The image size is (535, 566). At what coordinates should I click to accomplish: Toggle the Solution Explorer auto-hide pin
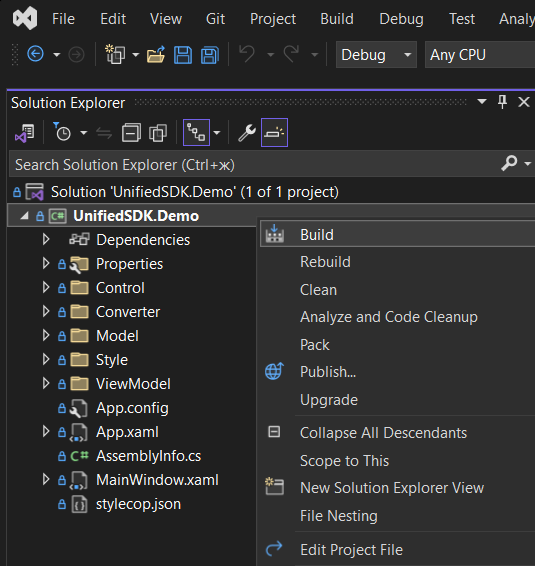click(x=502, y=102)
